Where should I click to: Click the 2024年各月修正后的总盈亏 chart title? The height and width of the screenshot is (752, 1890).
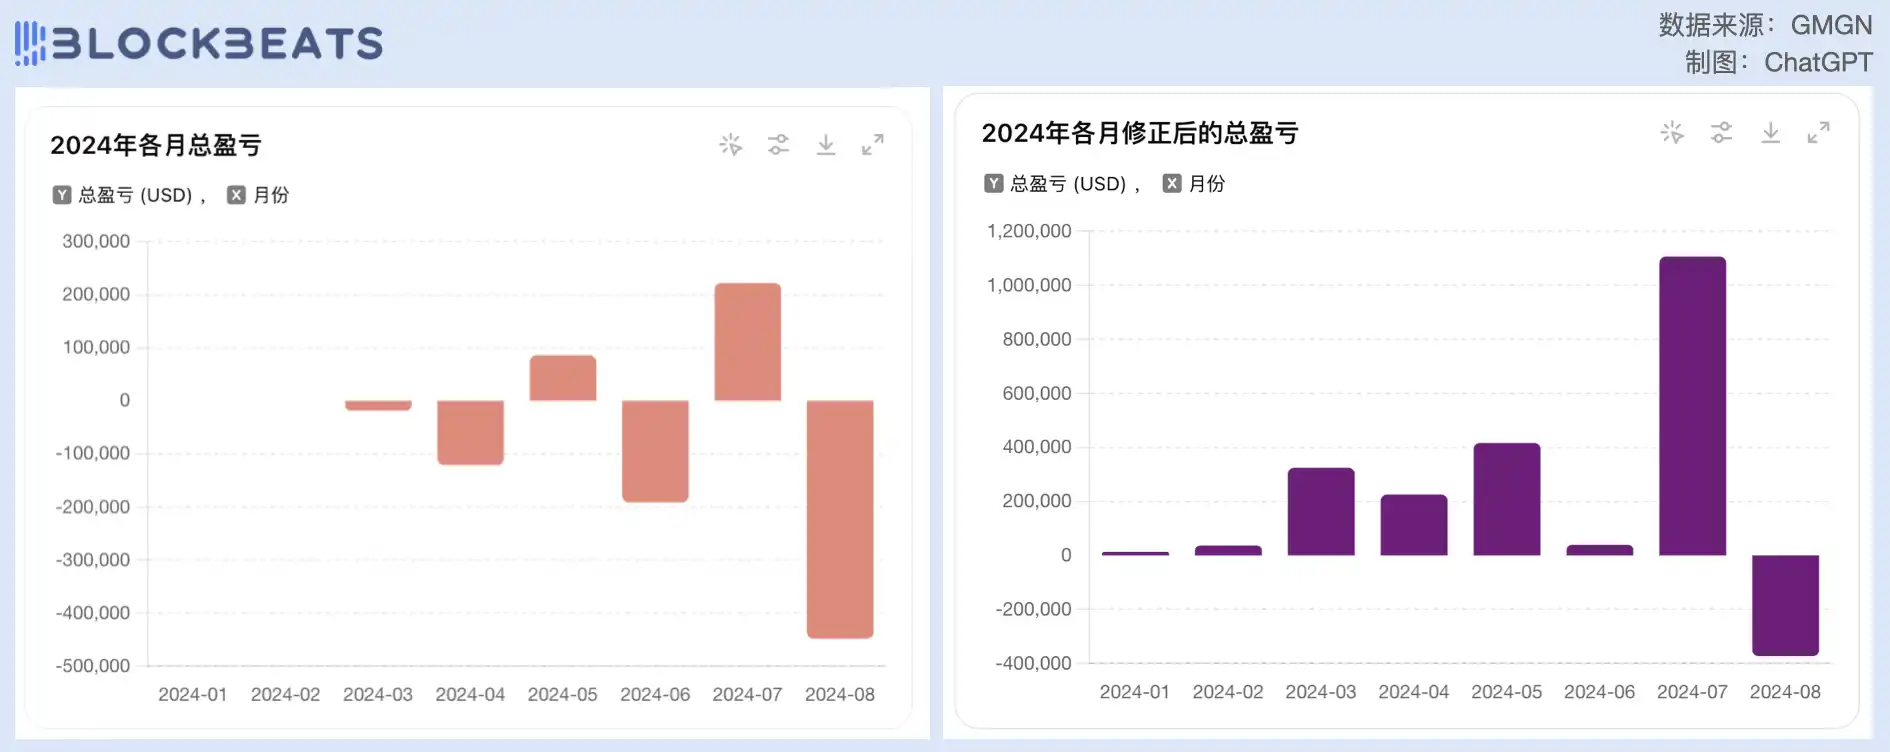[1140, 133]
